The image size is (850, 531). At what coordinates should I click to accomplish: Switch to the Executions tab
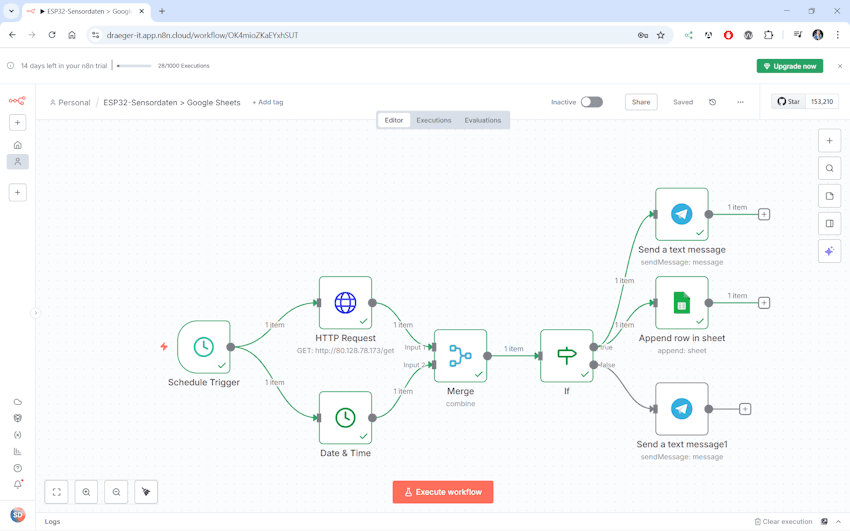pos(434,120)
